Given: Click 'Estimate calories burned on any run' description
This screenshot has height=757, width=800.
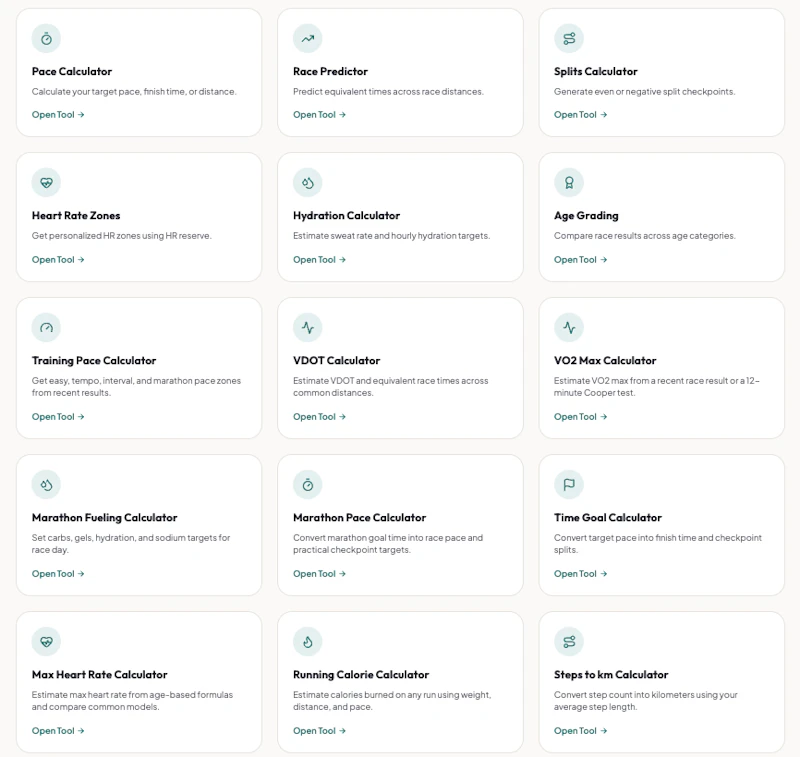Looking at the screenshot, I should coord(392,701).
